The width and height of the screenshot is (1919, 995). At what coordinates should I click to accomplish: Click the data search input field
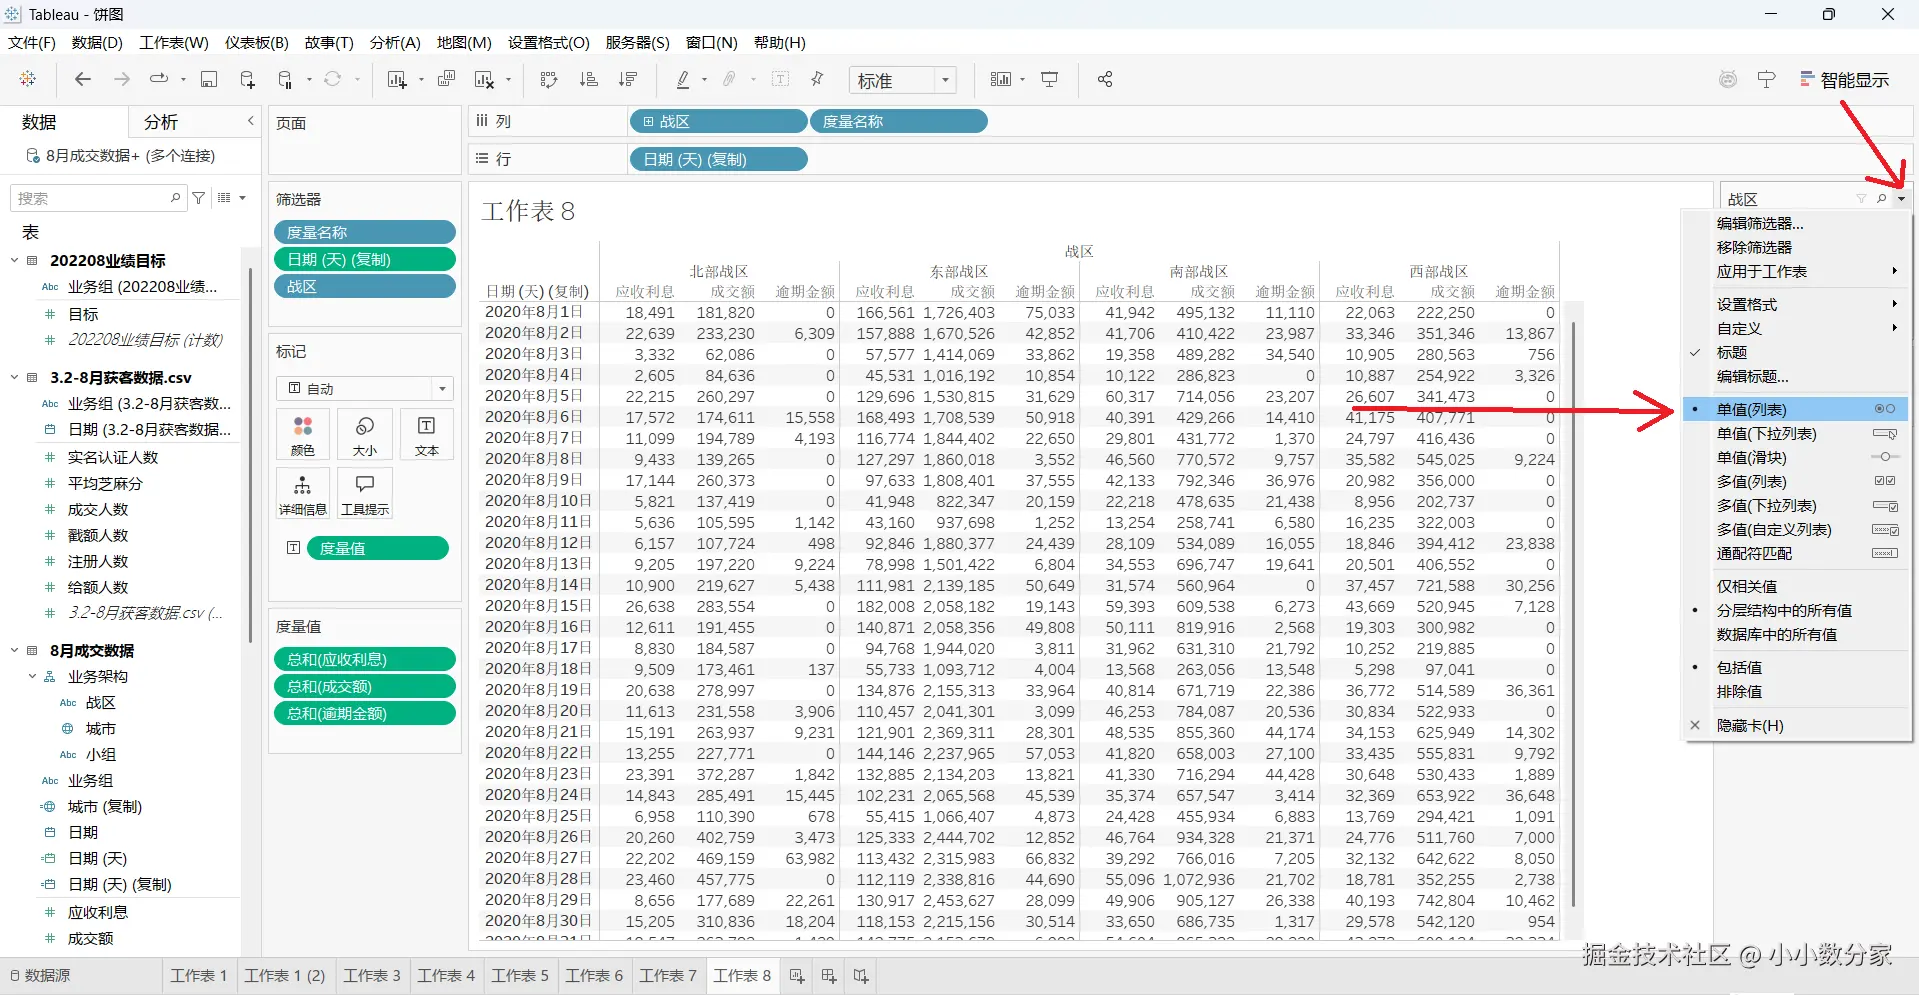(97, 198)
